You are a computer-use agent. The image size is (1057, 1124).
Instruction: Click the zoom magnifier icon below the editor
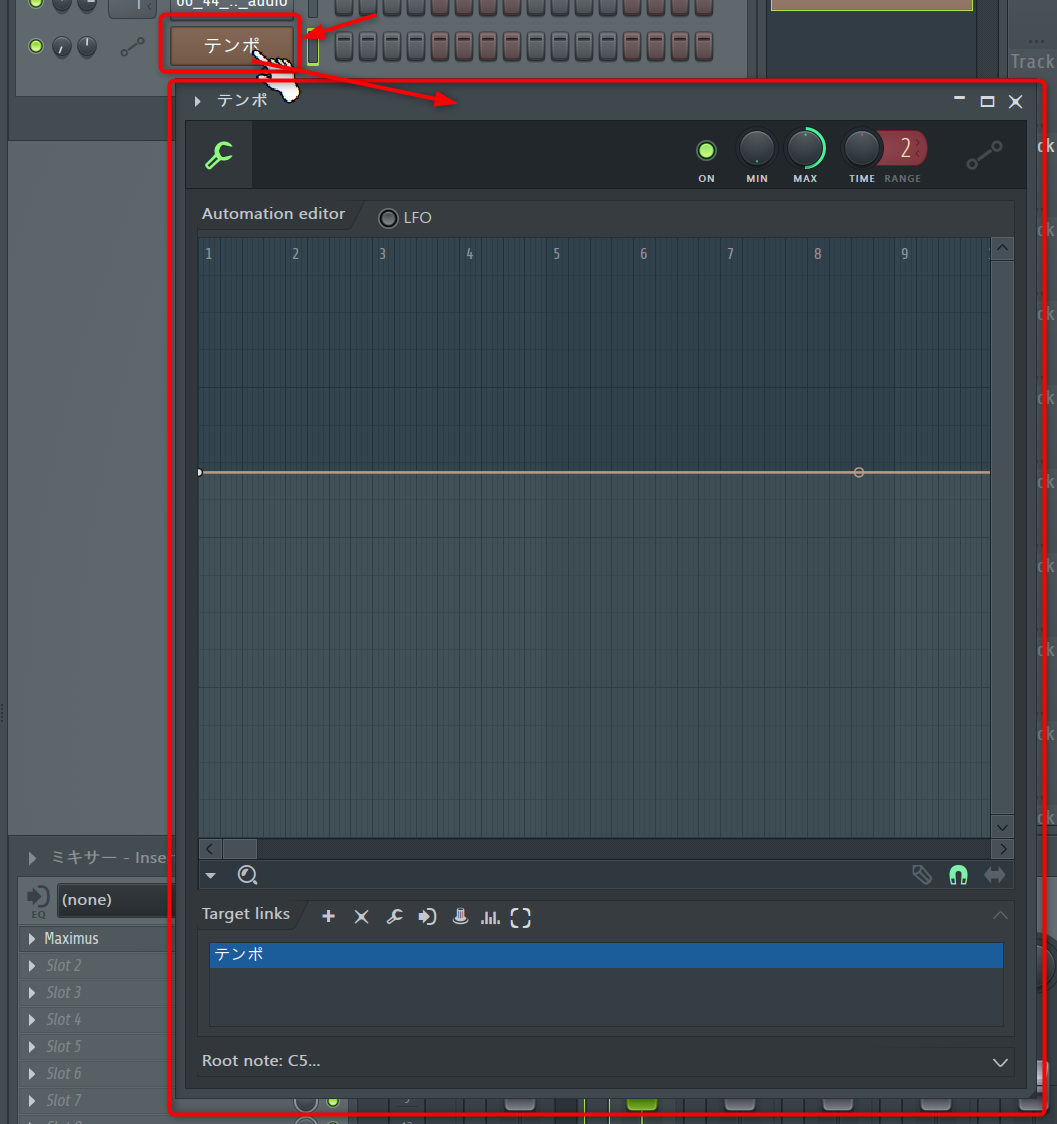(x=247, y=876)
